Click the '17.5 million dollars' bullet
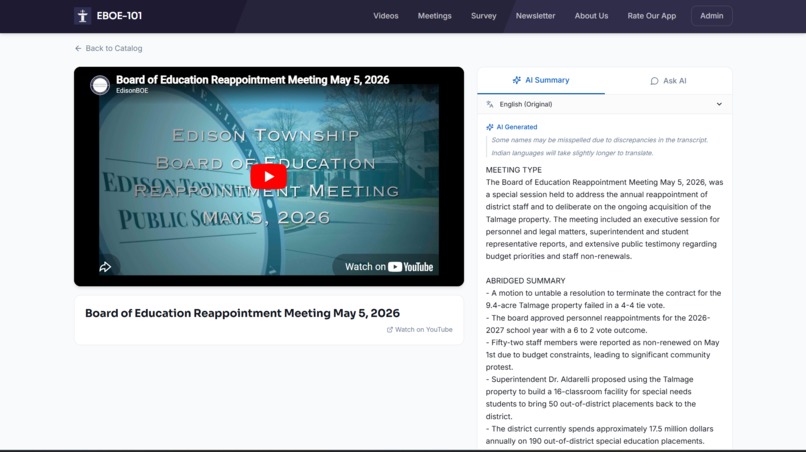This screenshot has width=806, height=452. [x=599, y=435]
